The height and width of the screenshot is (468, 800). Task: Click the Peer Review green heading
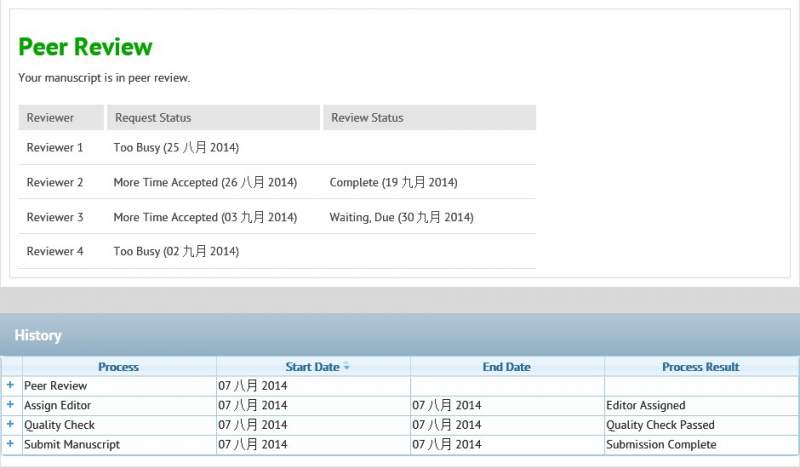[x=86, y=47]
